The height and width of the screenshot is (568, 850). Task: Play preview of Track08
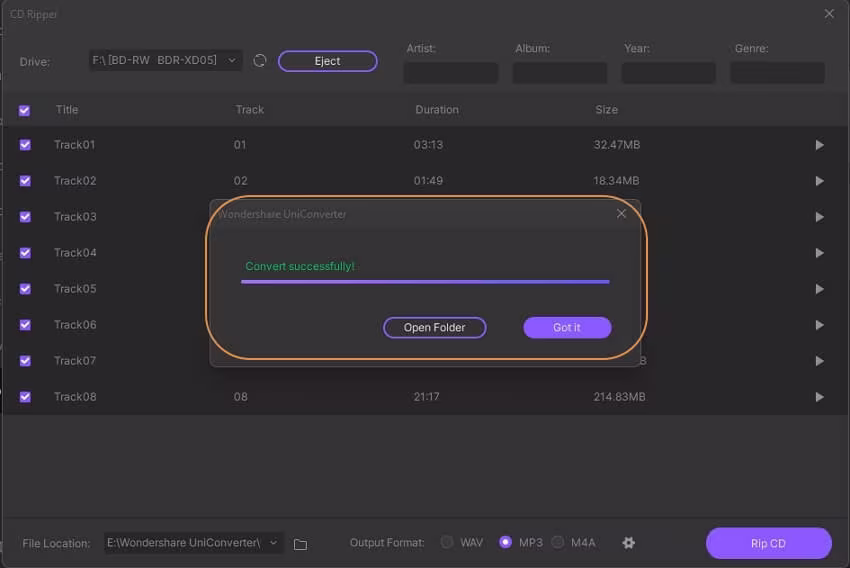tap(820, 397)
